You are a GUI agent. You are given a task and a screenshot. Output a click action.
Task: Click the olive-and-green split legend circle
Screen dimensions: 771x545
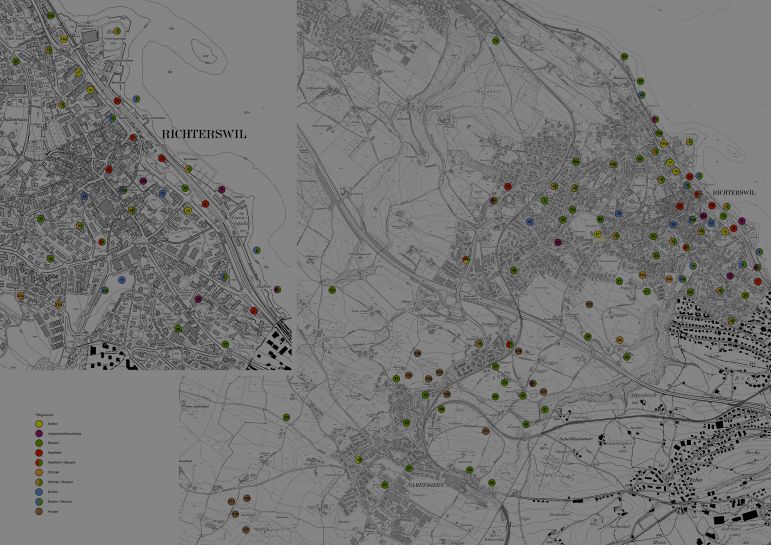(37, 482)
